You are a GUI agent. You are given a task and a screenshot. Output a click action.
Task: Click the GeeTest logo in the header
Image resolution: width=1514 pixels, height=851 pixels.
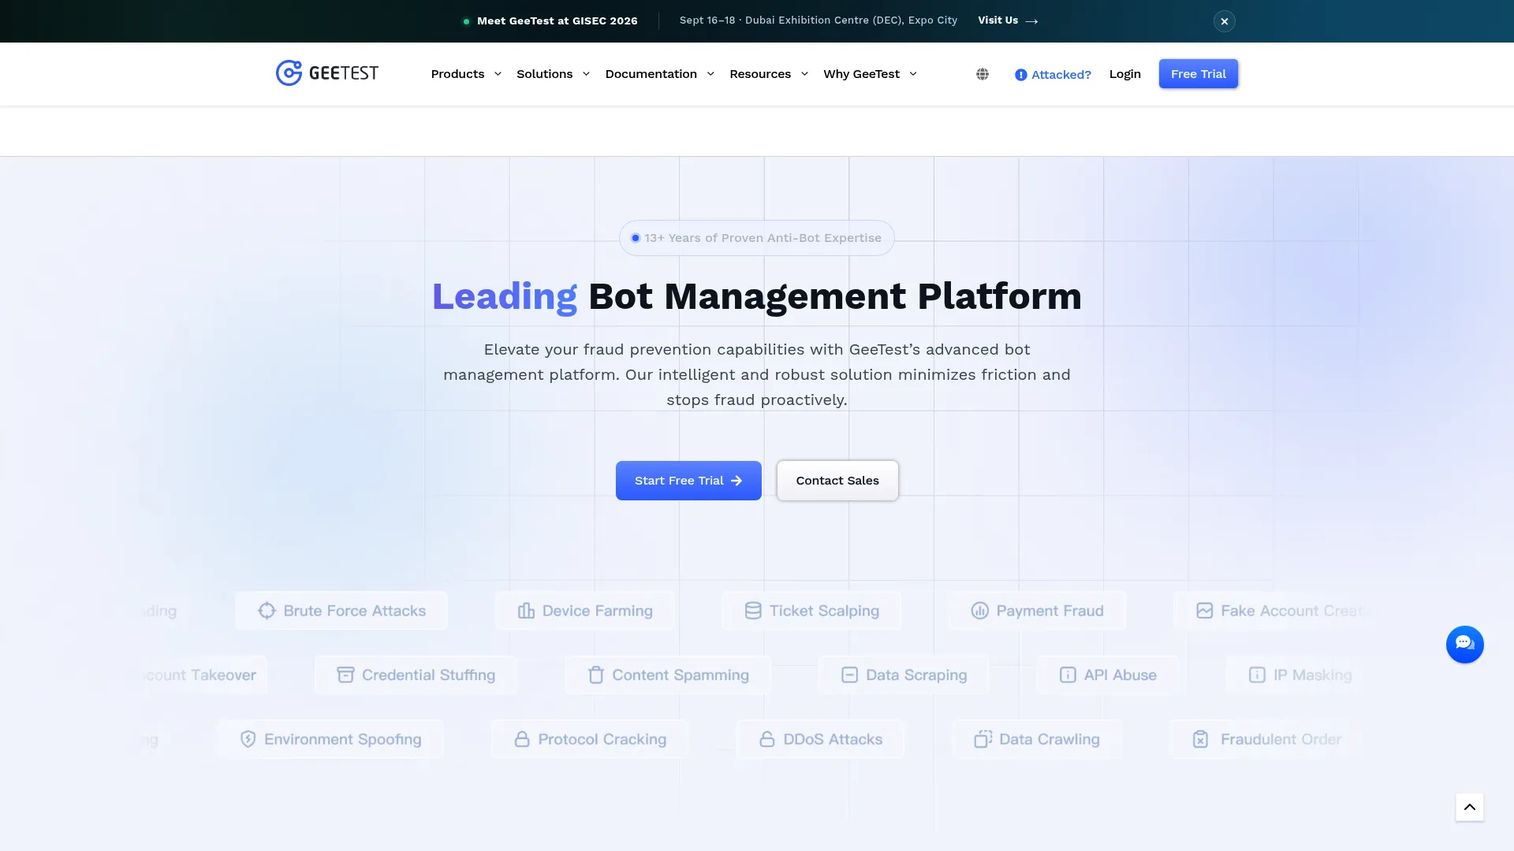[327, 73]
